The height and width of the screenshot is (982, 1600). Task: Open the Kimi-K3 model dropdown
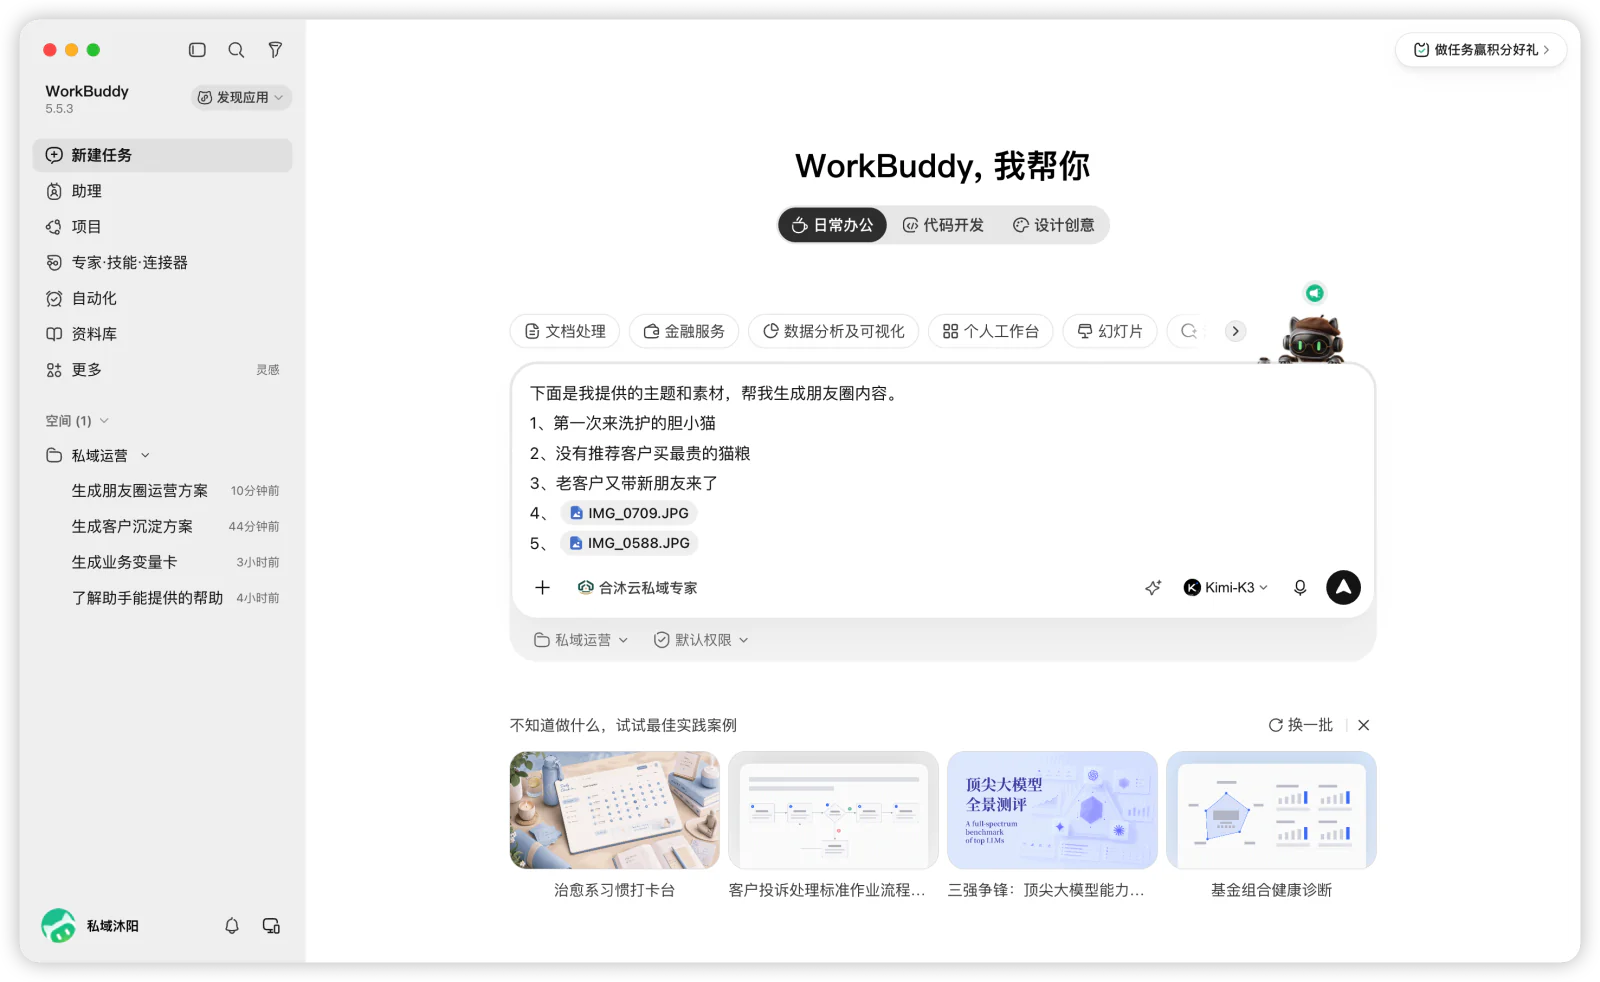click(1226, 588)
